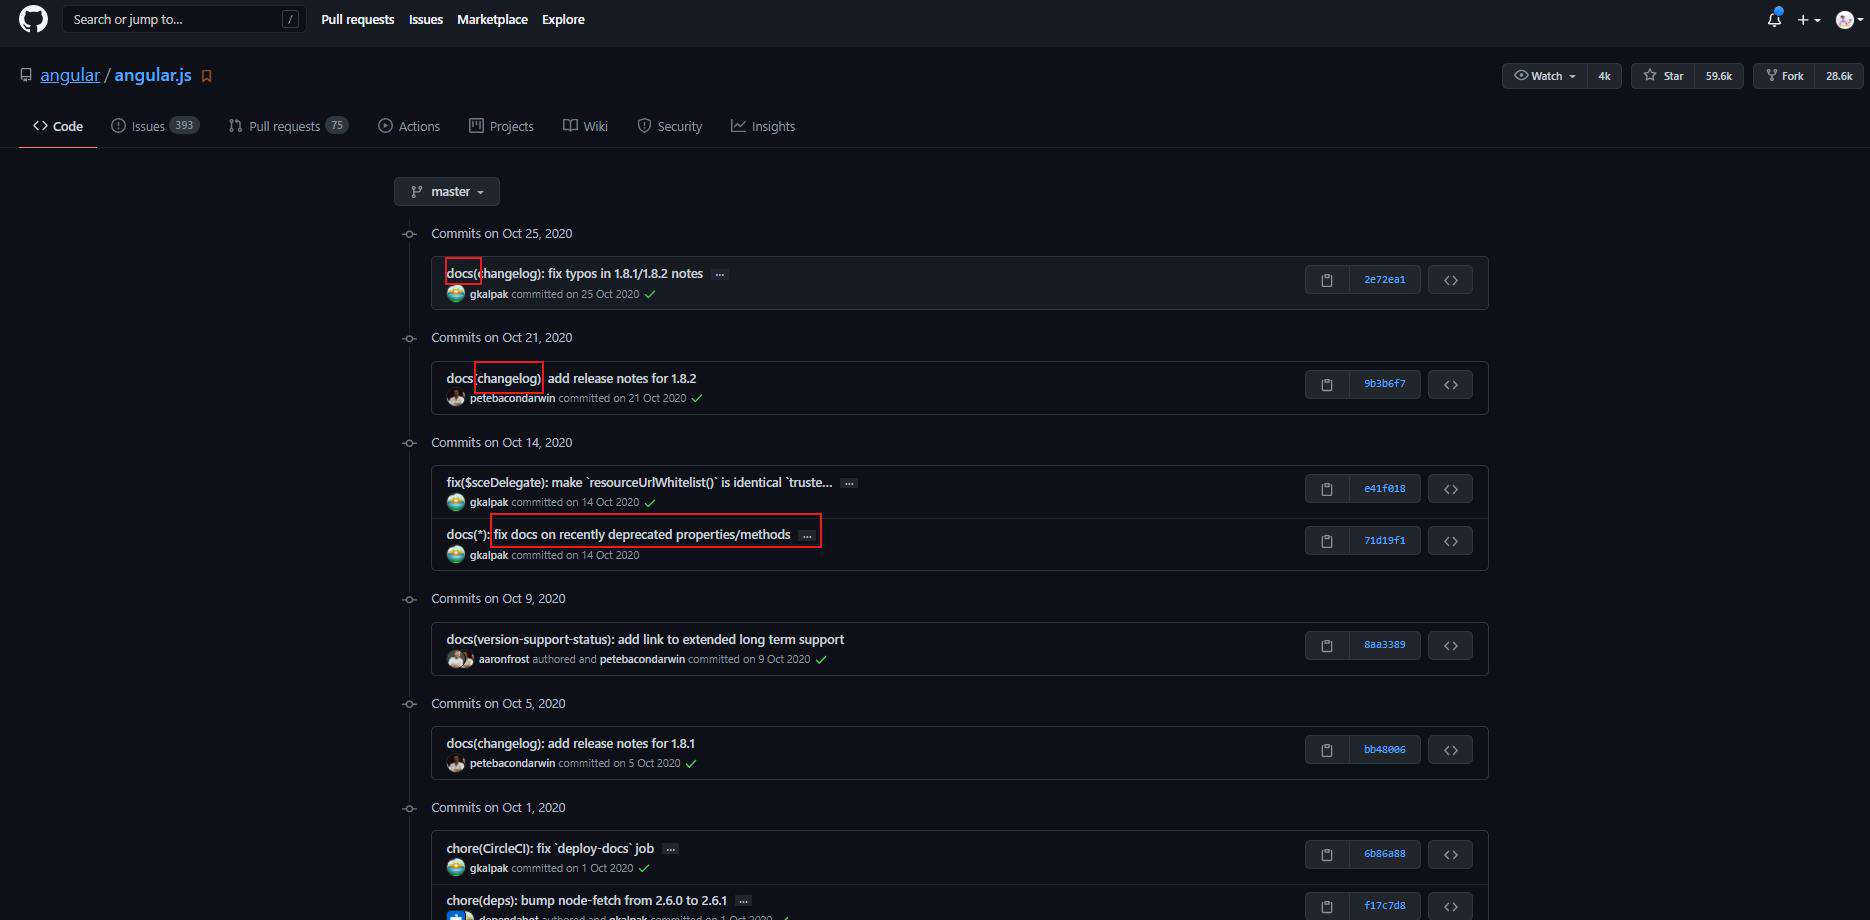
Task: Open the 28.6k forks count
Action: tap(1839, 76)
